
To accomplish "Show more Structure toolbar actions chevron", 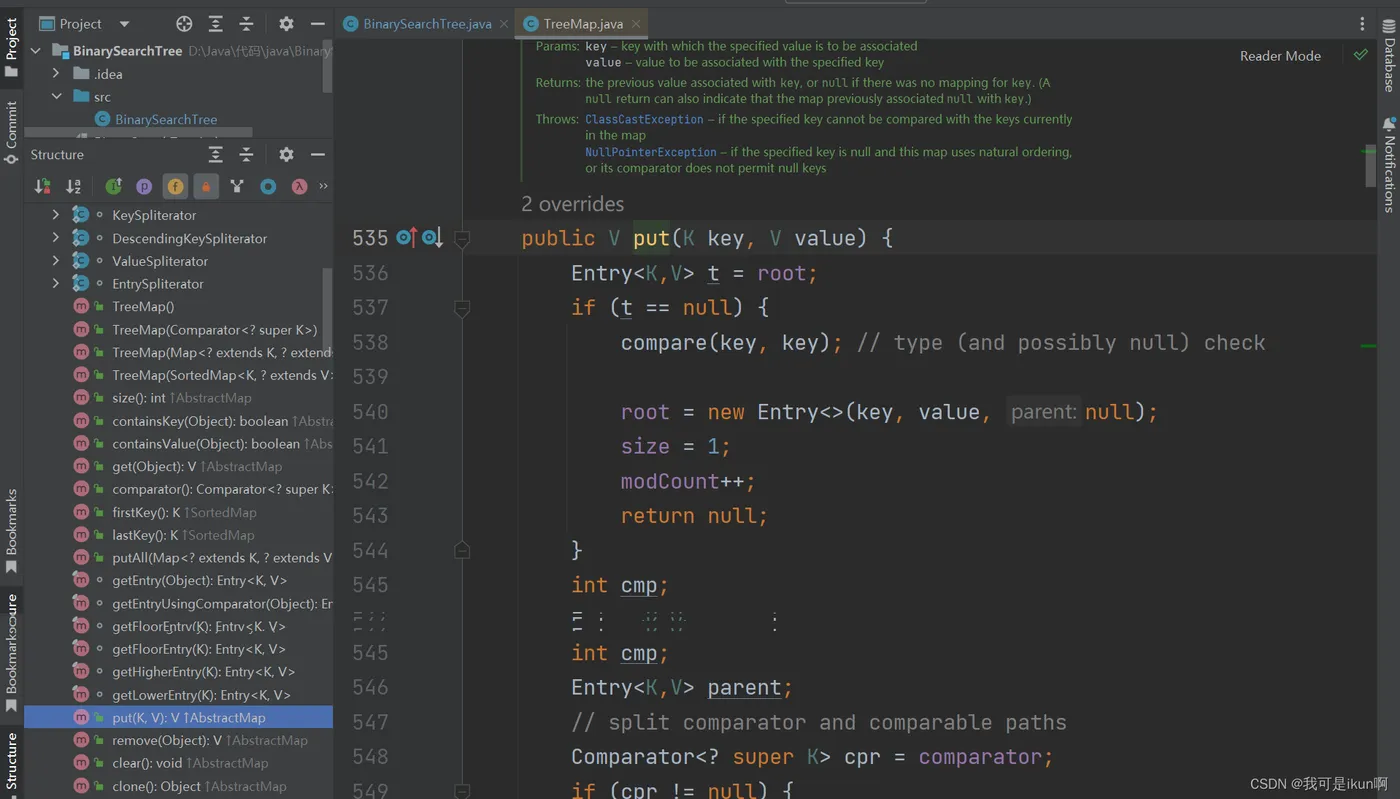I will point(323,186).
